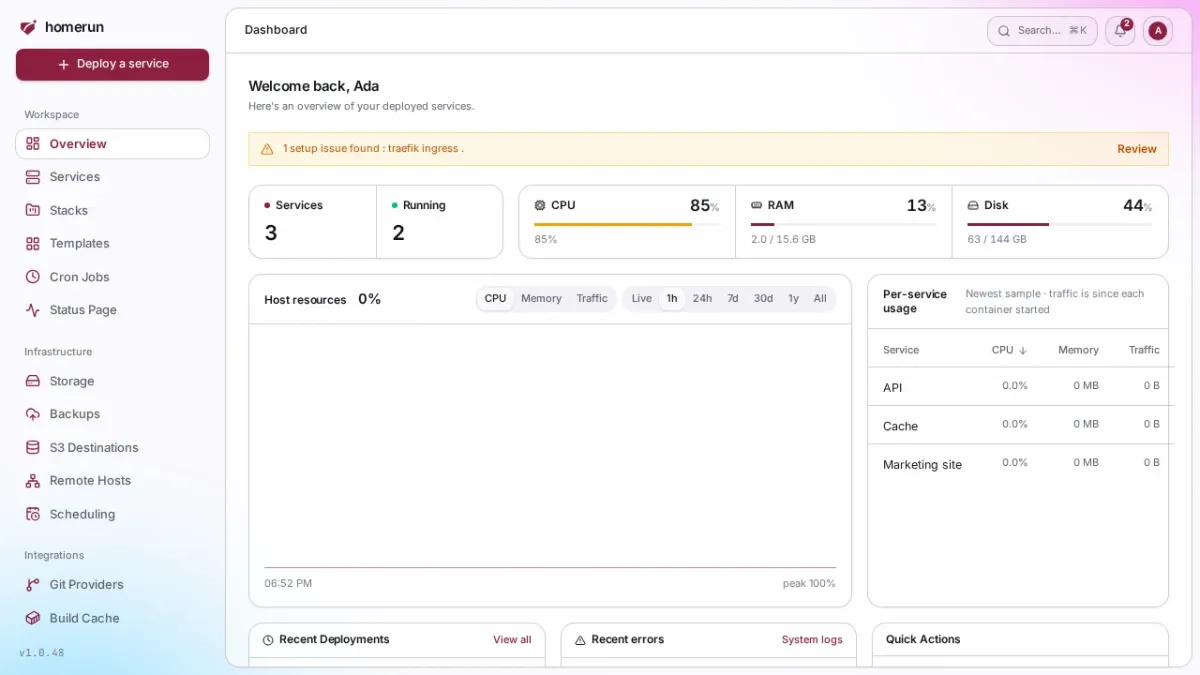This screenshot has width=1200, height=675.
Task: Click the Recent Deployments clock icon
Action: tap(268, 640)
